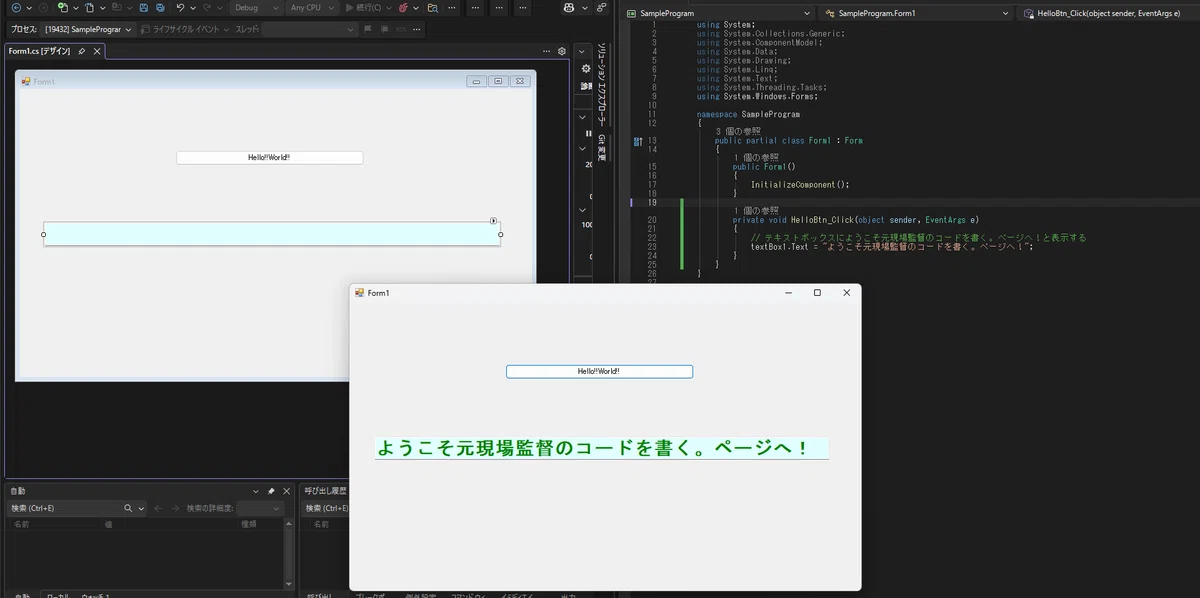Open the SampleProgram project navigation dropdown
This screenshot has height=598, width=1200.
[718, 14]
